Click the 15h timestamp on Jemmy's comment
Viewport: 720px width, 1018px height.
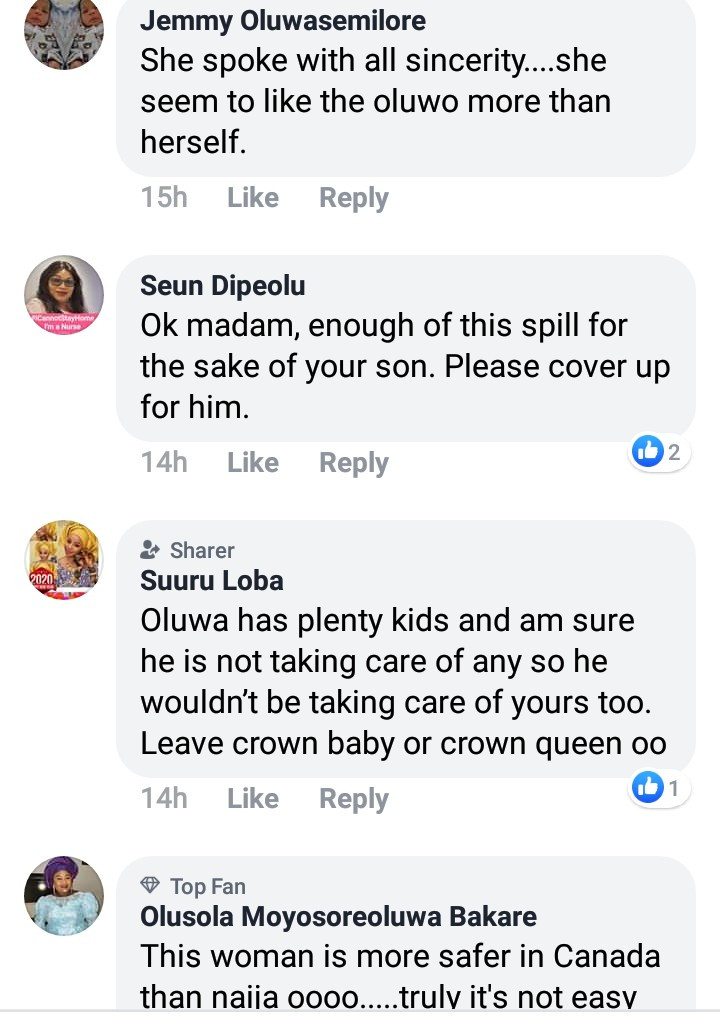point(164,198)
